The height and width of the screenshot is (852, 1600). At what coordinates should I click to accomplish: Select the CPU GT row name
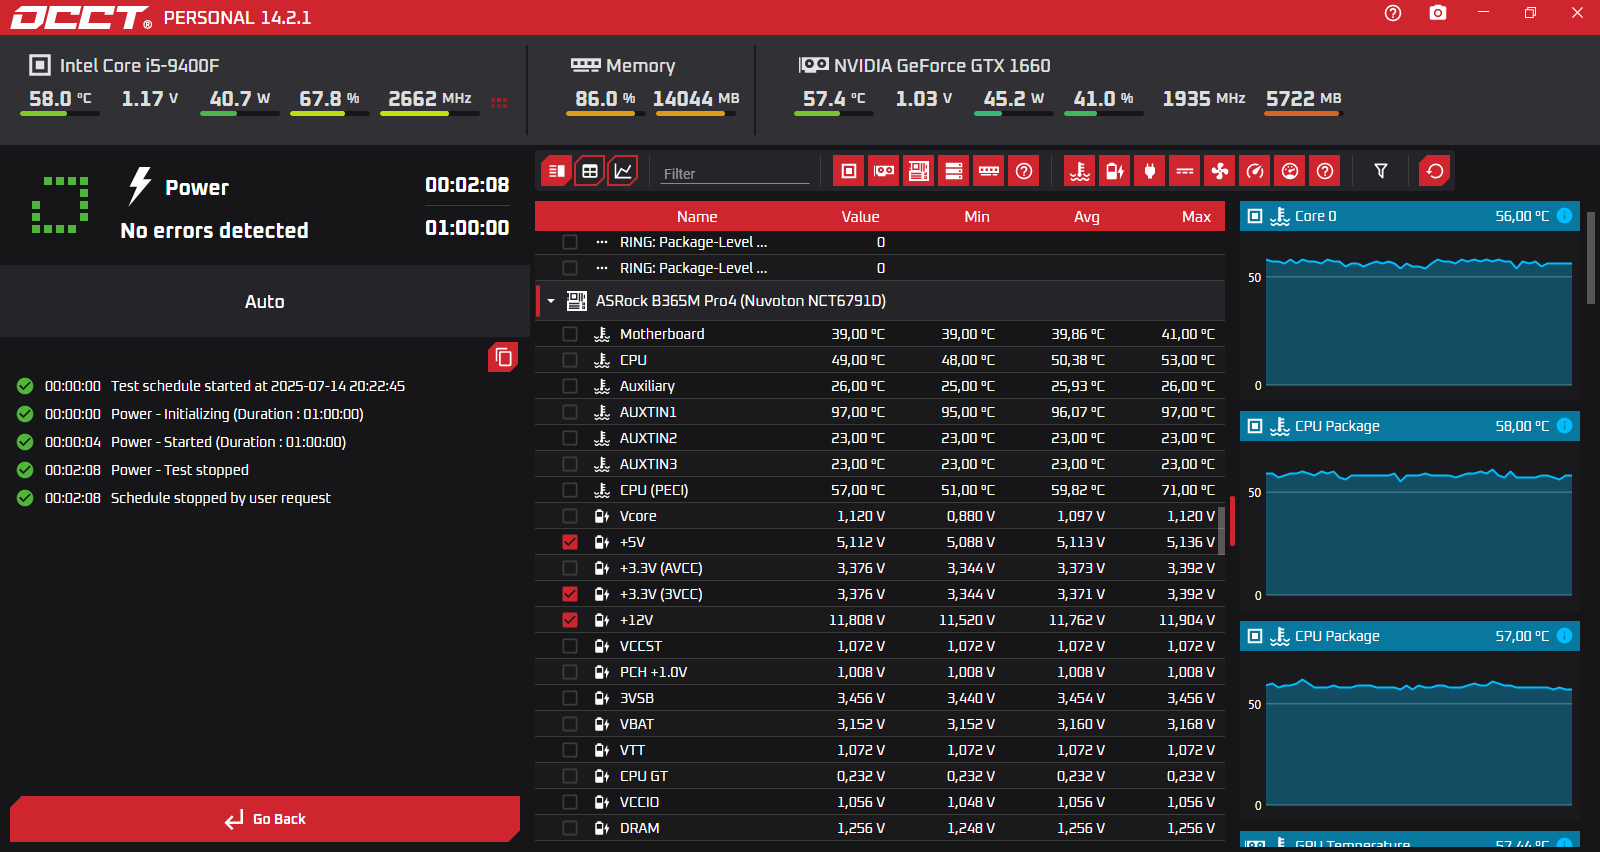(644, 776)
